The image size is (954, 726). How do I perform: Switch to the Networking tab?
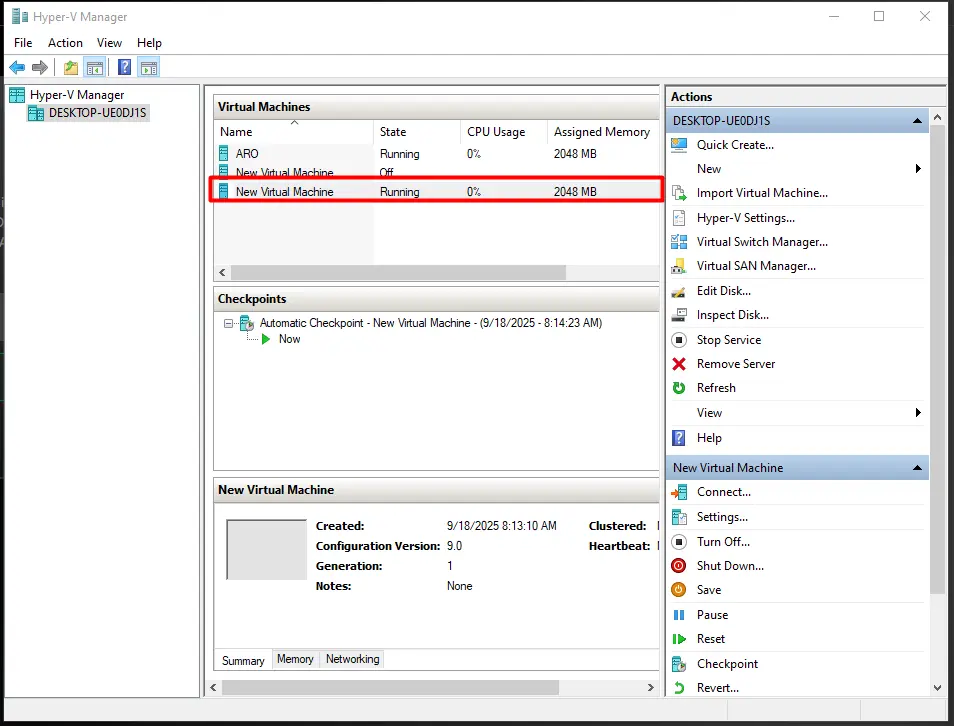tap(352, 658)
